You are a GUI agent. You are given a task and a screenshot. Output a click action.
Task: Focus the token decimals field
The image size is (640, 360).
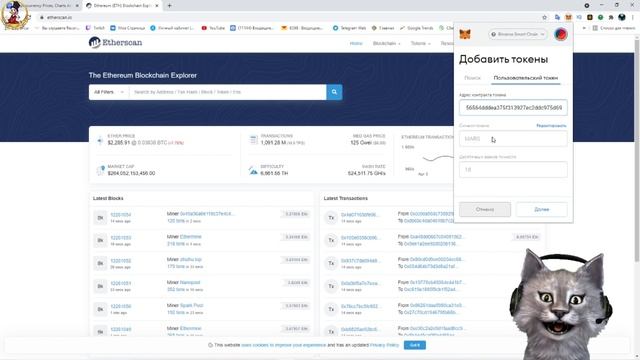pos(513,169)
